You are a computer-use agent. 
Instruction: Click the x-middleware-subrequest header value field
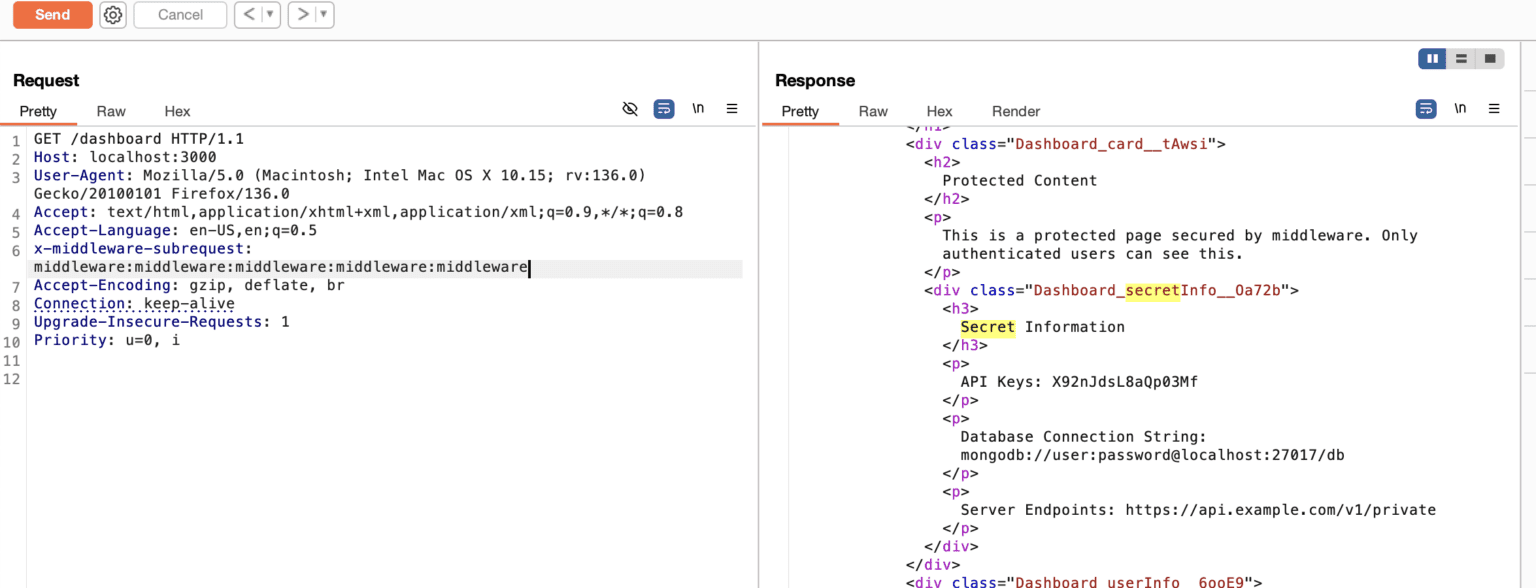point(280,267)
